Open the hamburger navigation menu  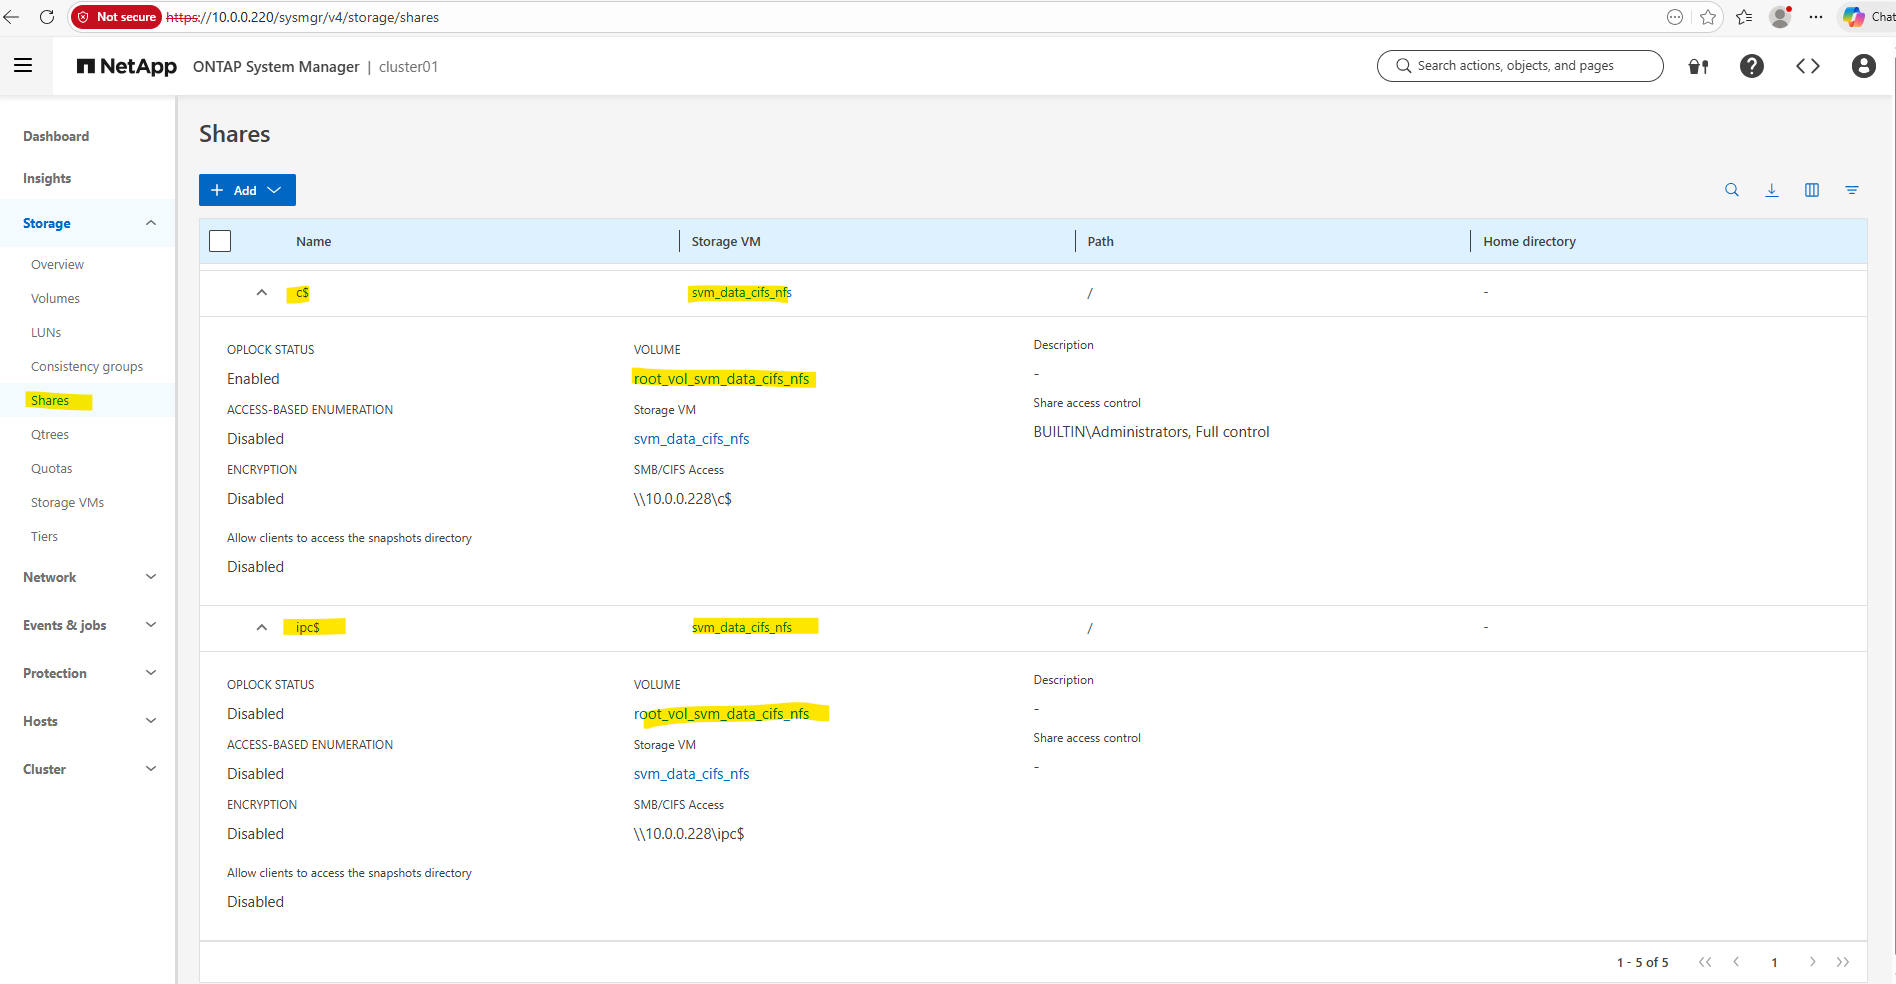[23, 66]
